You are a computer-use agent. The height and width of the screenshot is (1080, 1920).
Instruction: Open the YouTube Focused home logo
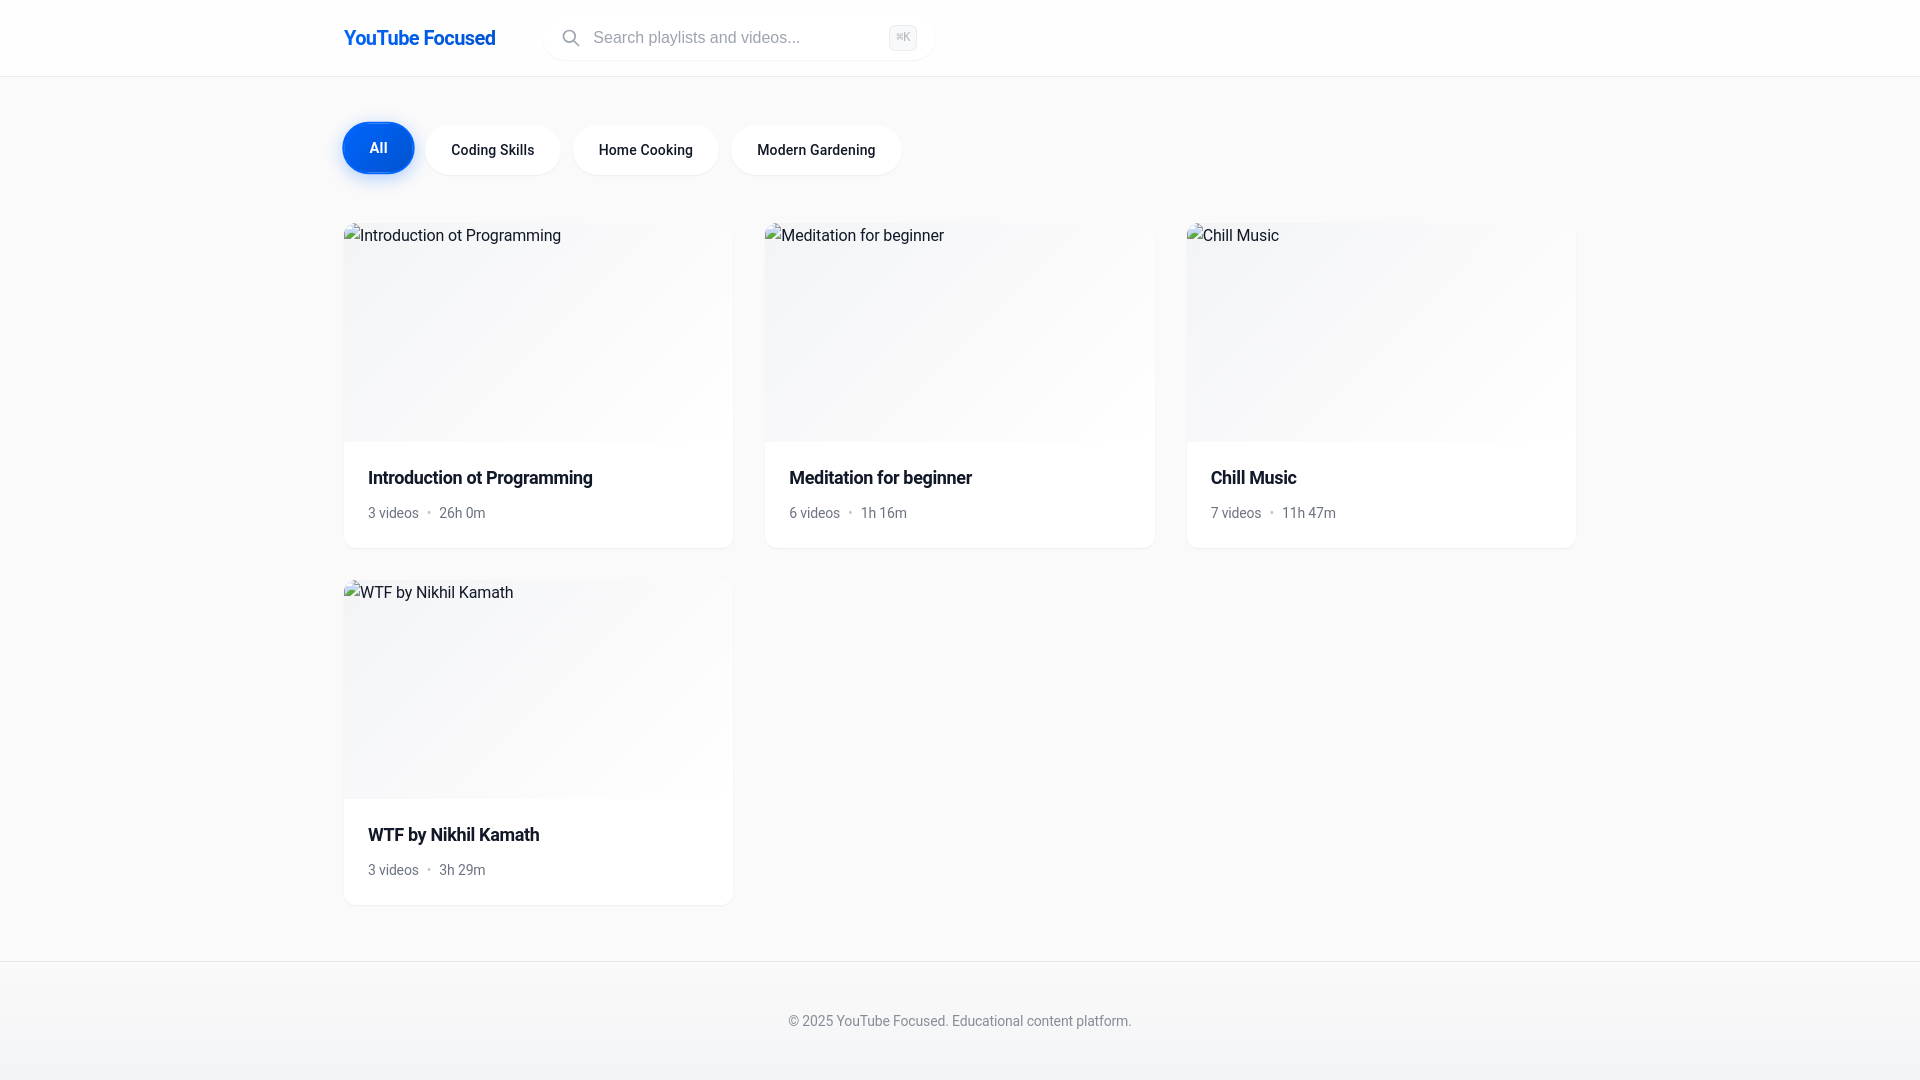point(419,38)
